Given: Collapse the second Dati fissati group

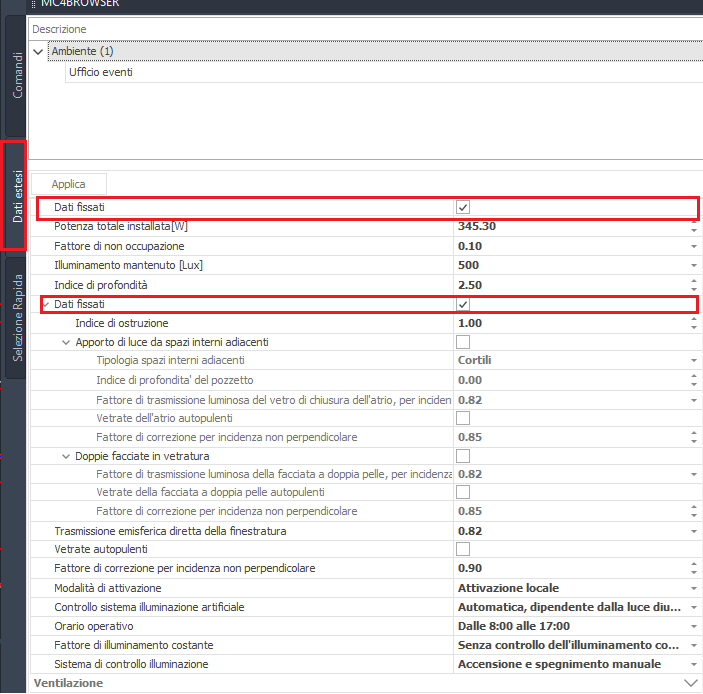Looking at the screenshot, I should pos(46,304).
